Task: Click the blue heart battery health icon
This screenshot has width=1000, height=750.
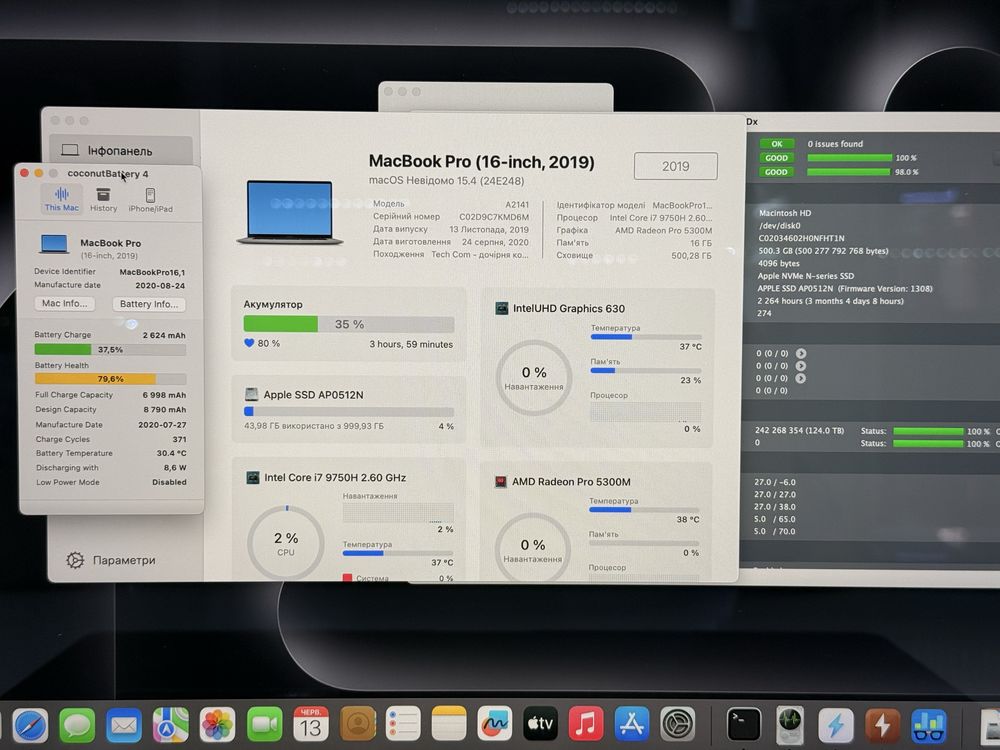Action: 249,343
